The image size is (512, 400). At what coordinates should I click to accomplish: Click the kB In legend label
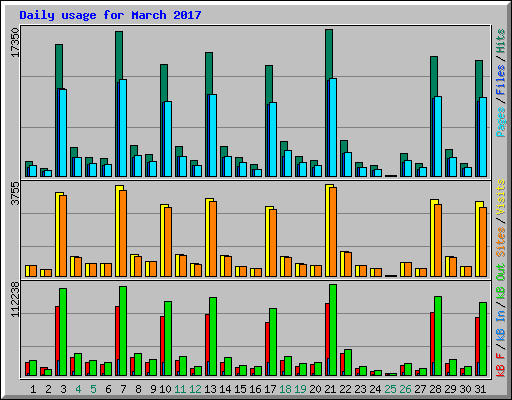click(x=501, y=327)
